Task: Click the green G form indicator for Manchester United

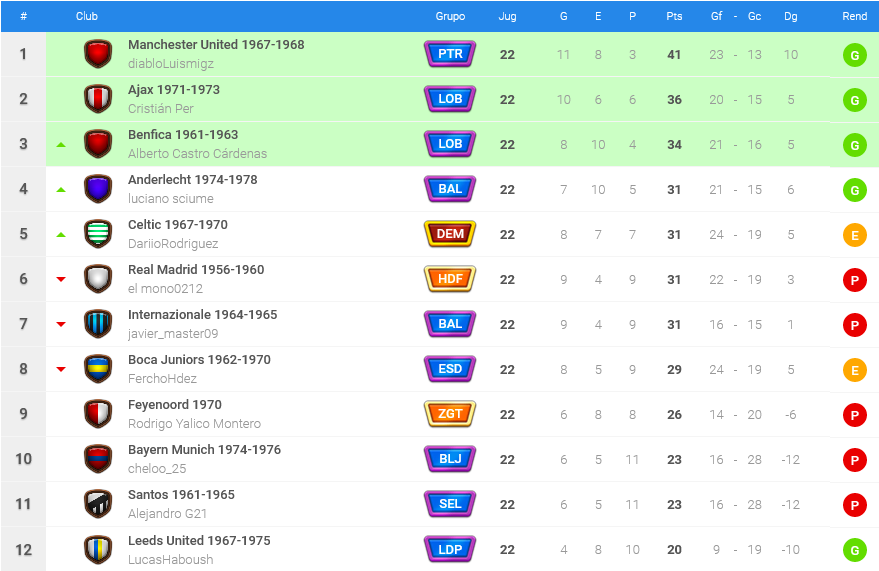Action: pos(854,55)
